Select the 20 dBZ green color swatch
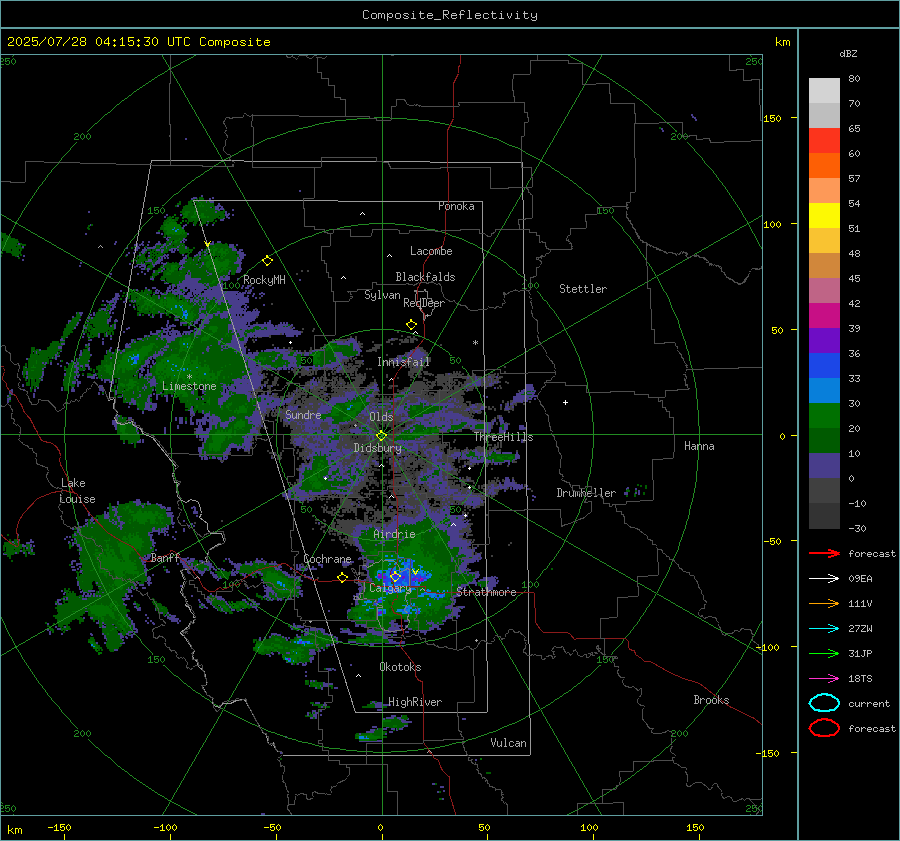 pos(824,415)
